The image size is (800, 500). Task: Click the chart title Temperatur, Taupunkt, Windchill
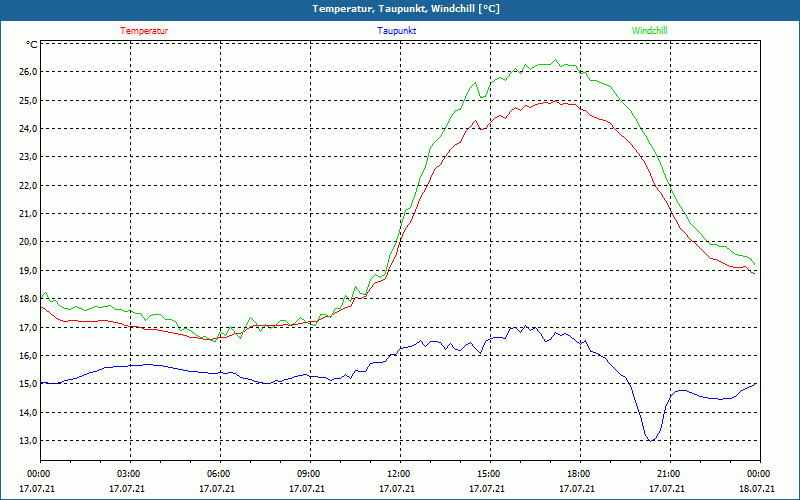tap(406, 9)
